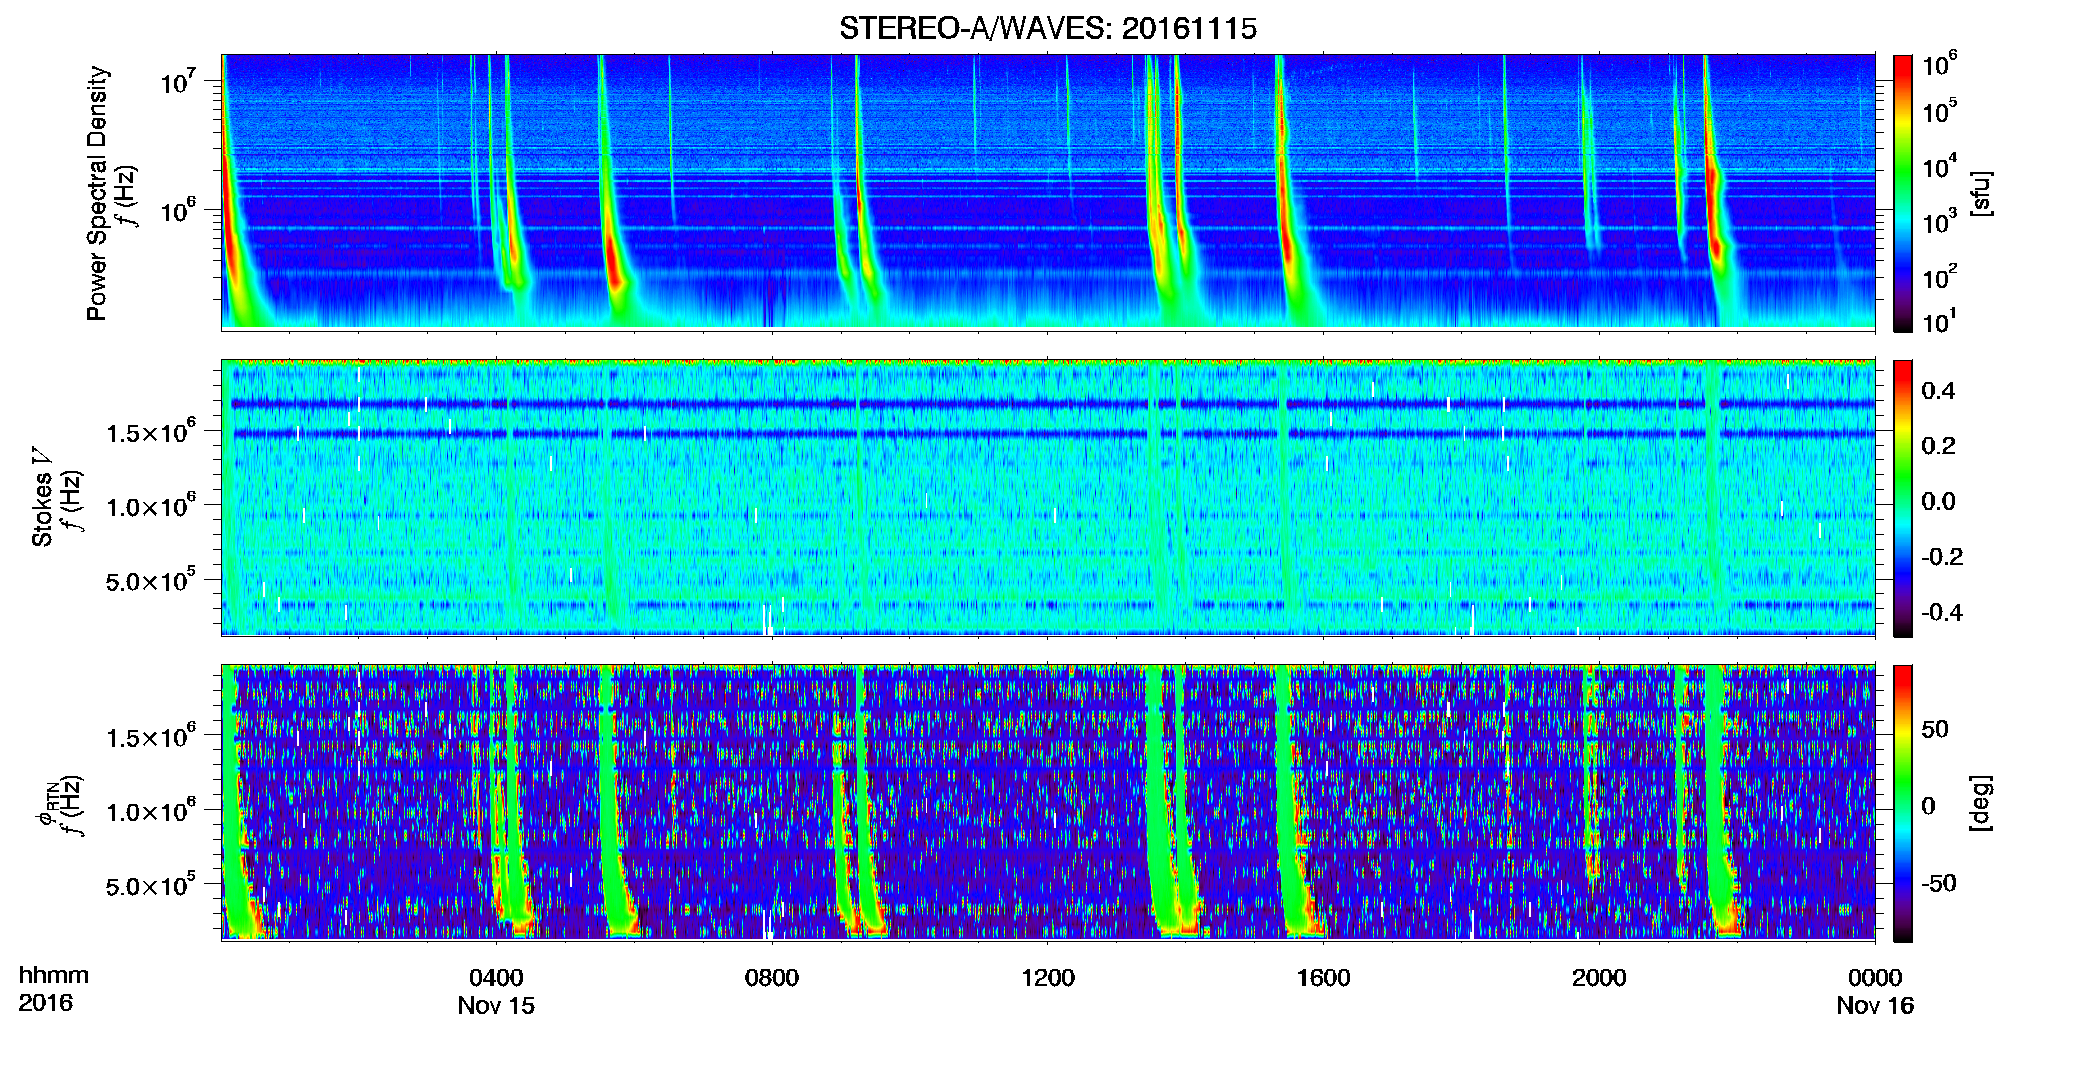Click the Stokes V axis label
Viewport: 2096px width, 1080px height.
click(x=42, y=497)
